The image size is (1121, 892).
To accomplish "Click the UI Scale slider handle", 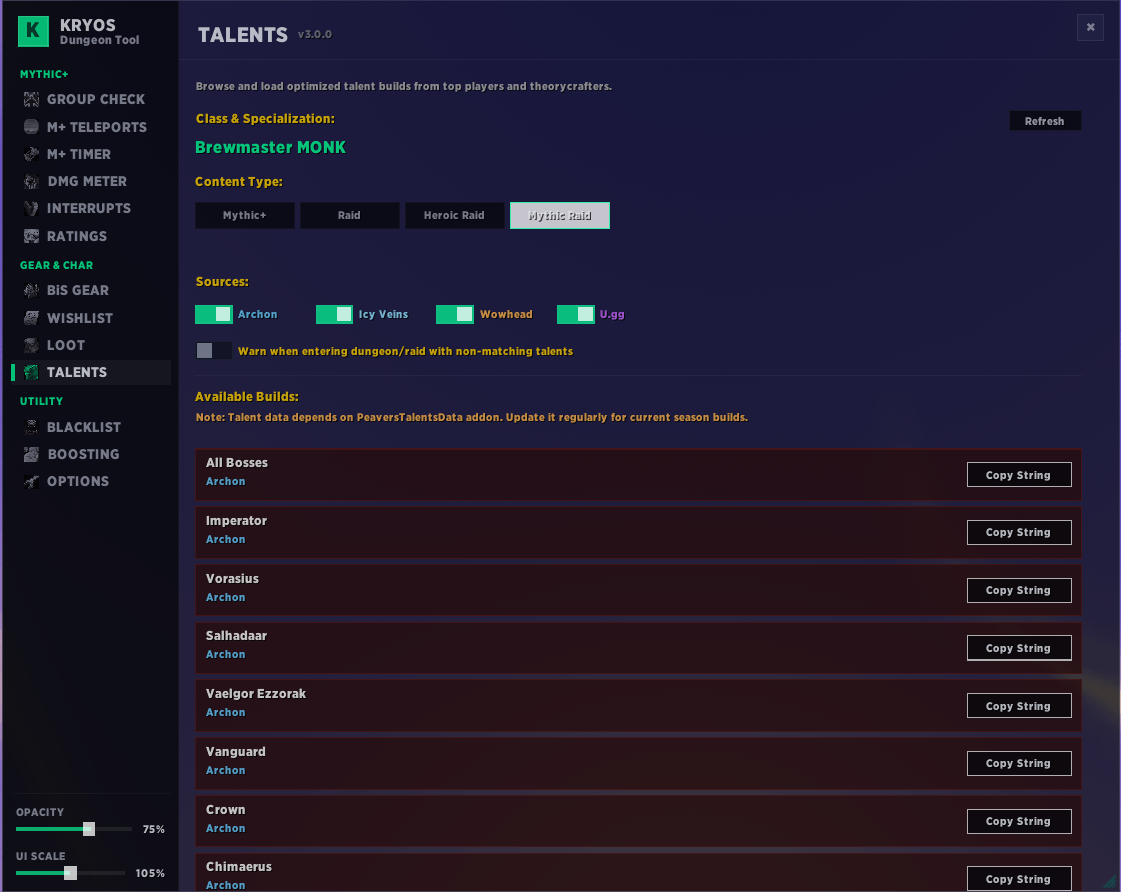I will coord(70,873).
